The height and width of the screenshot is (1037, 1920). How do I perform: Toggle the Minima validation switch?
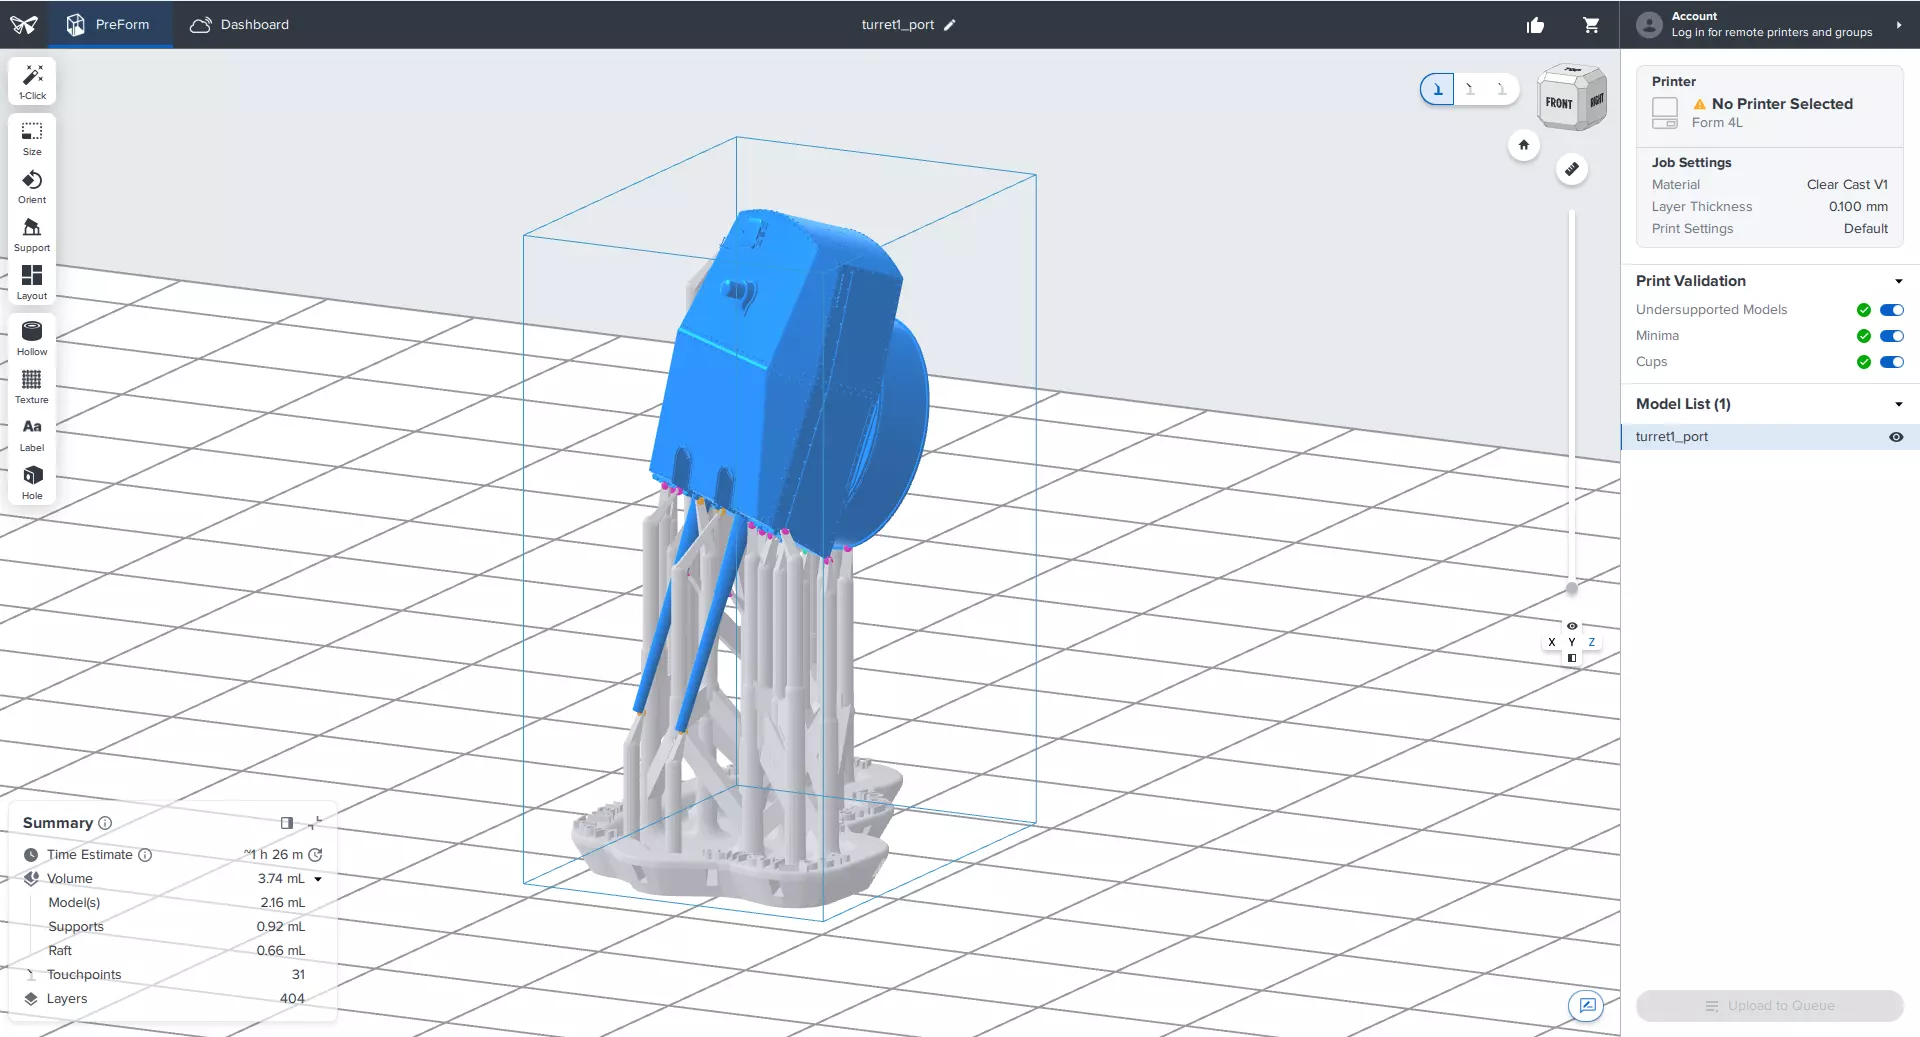[1892, 336]
